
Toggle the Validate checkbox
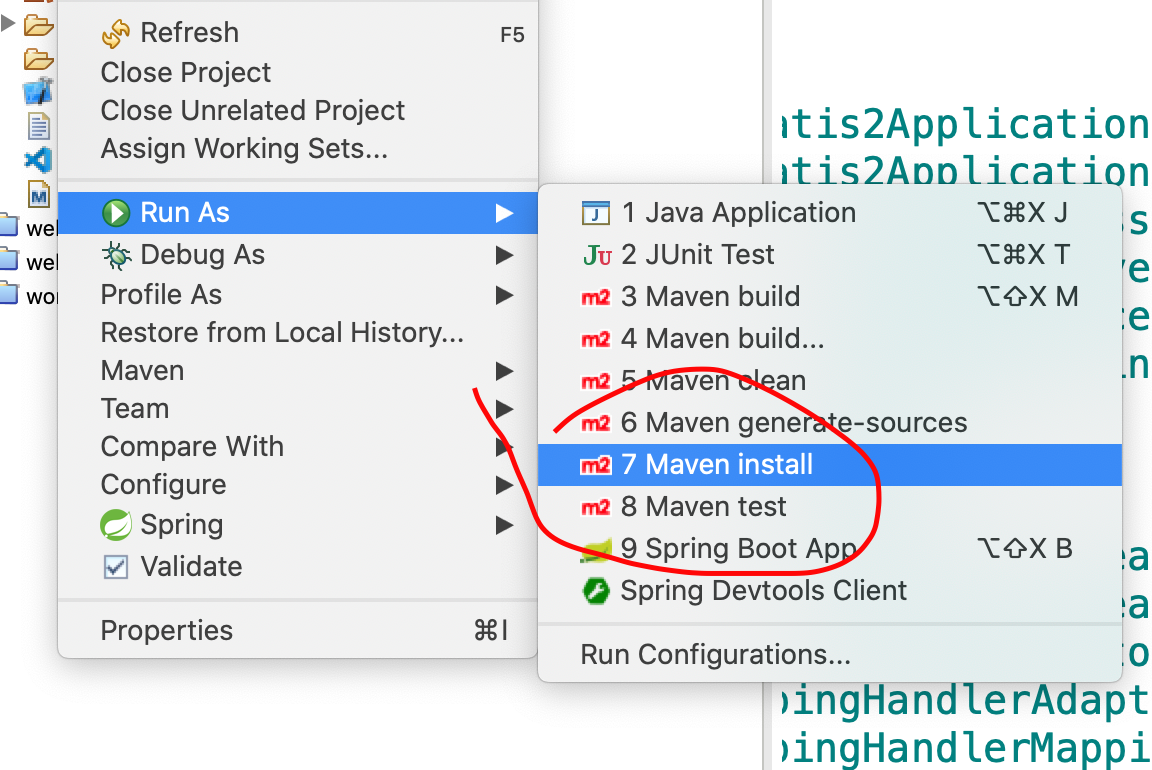(116, 566)
